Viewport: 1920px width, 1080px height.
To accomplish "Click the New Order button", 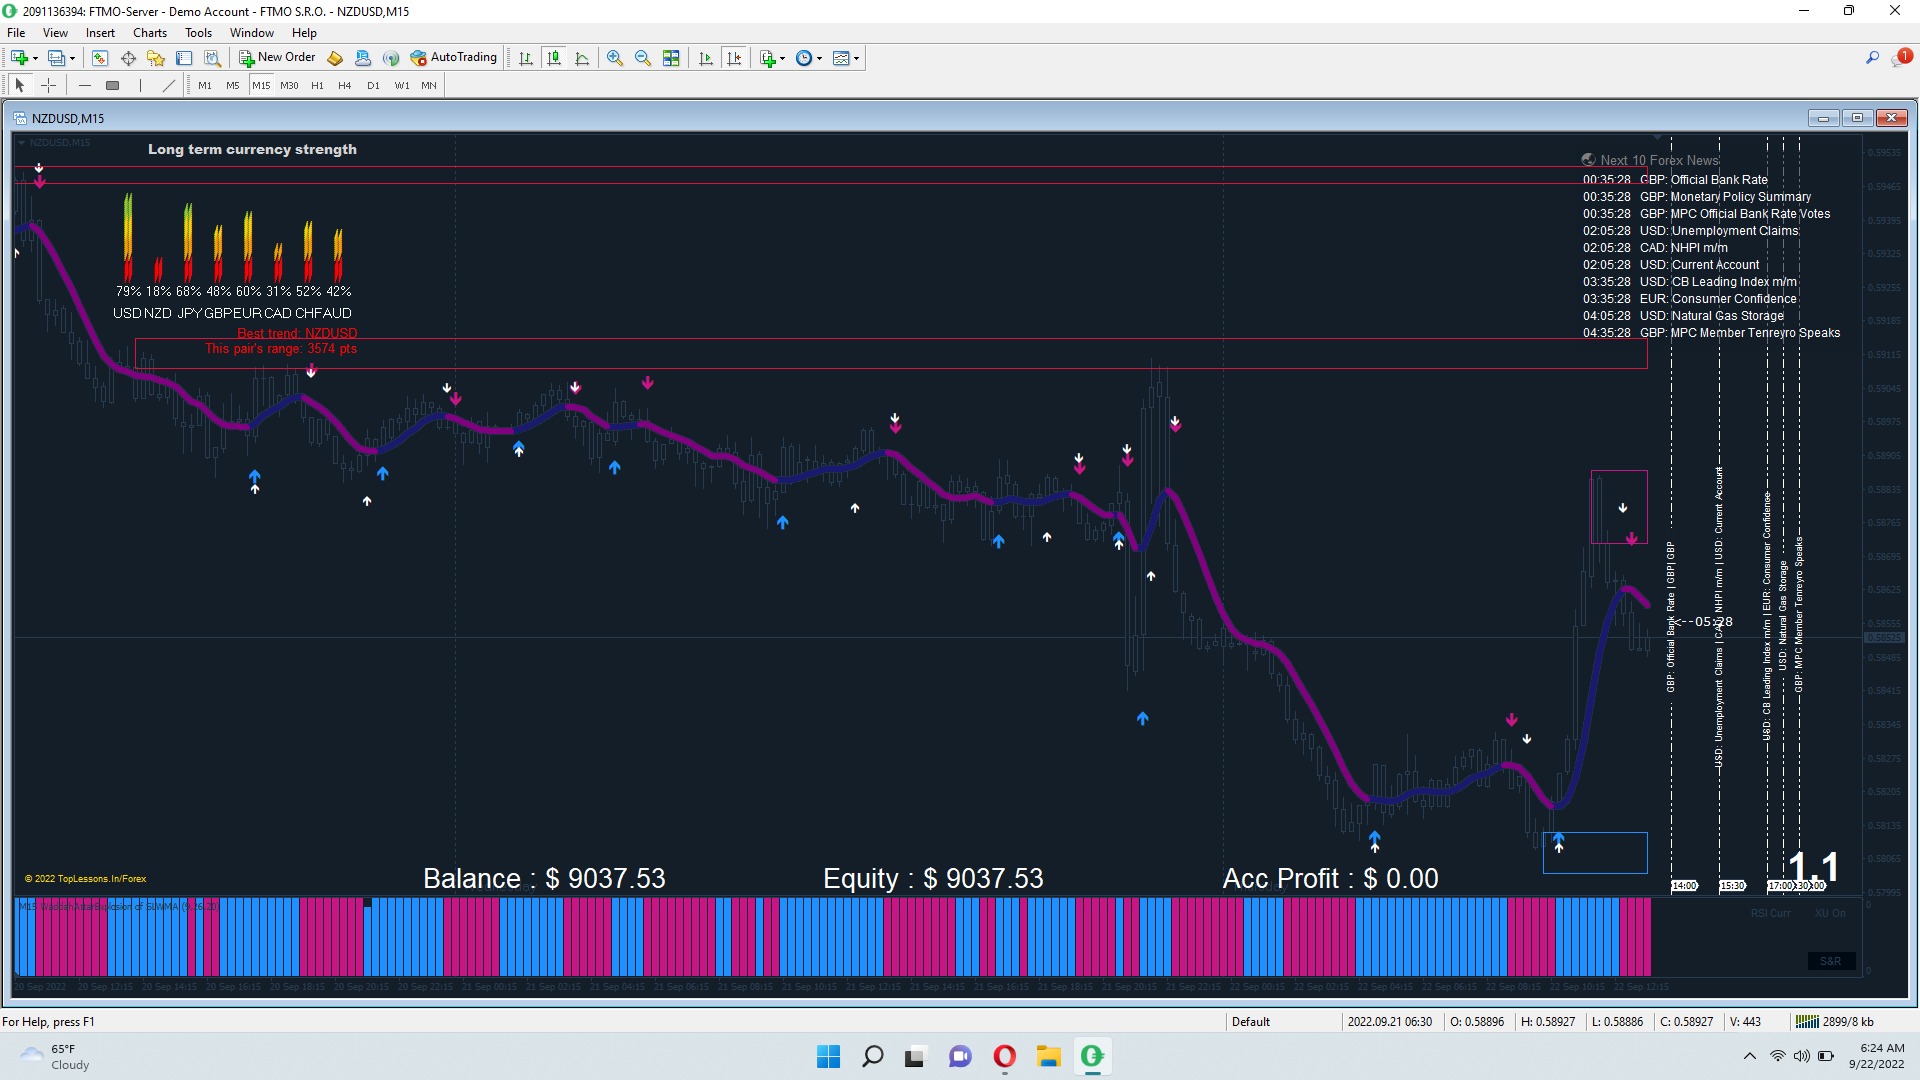I will point(277,58).
